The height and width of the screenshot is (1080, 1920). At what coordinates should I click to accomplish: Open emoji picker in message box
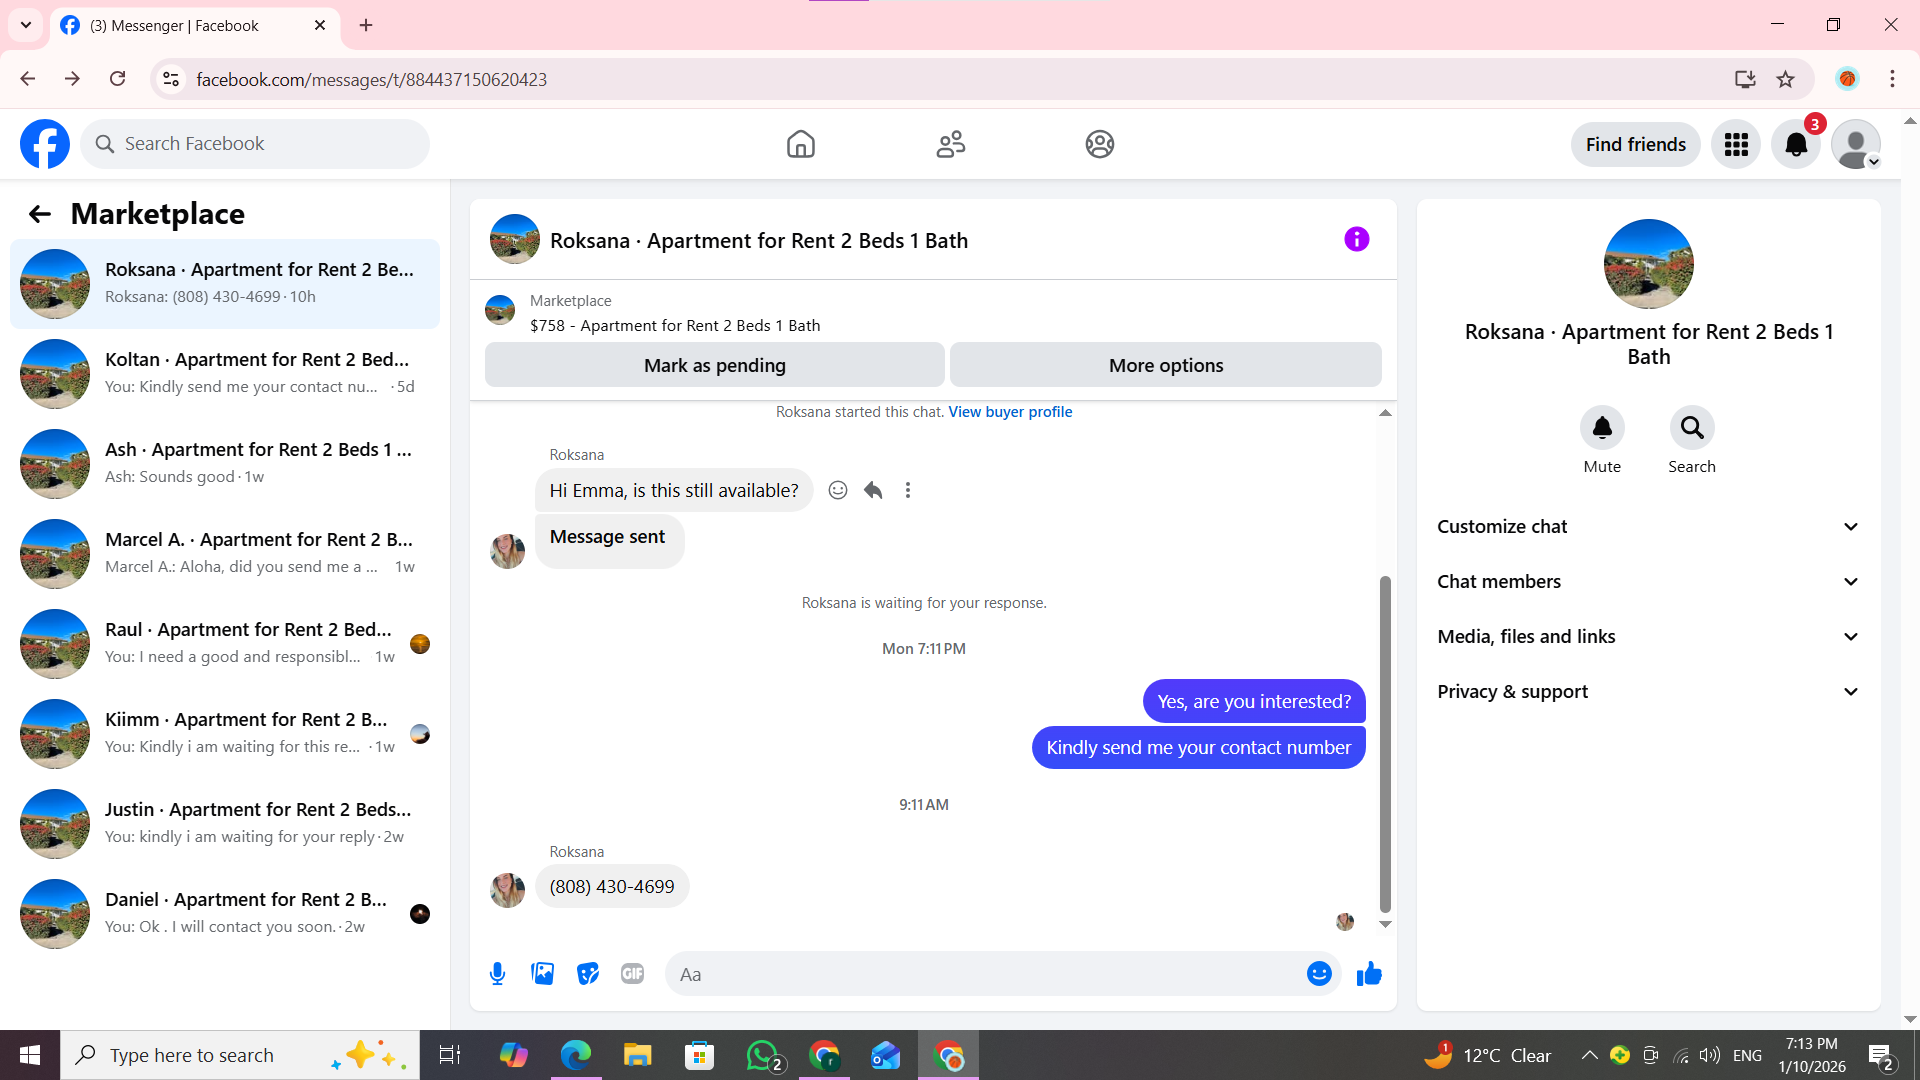(1319, 974)
